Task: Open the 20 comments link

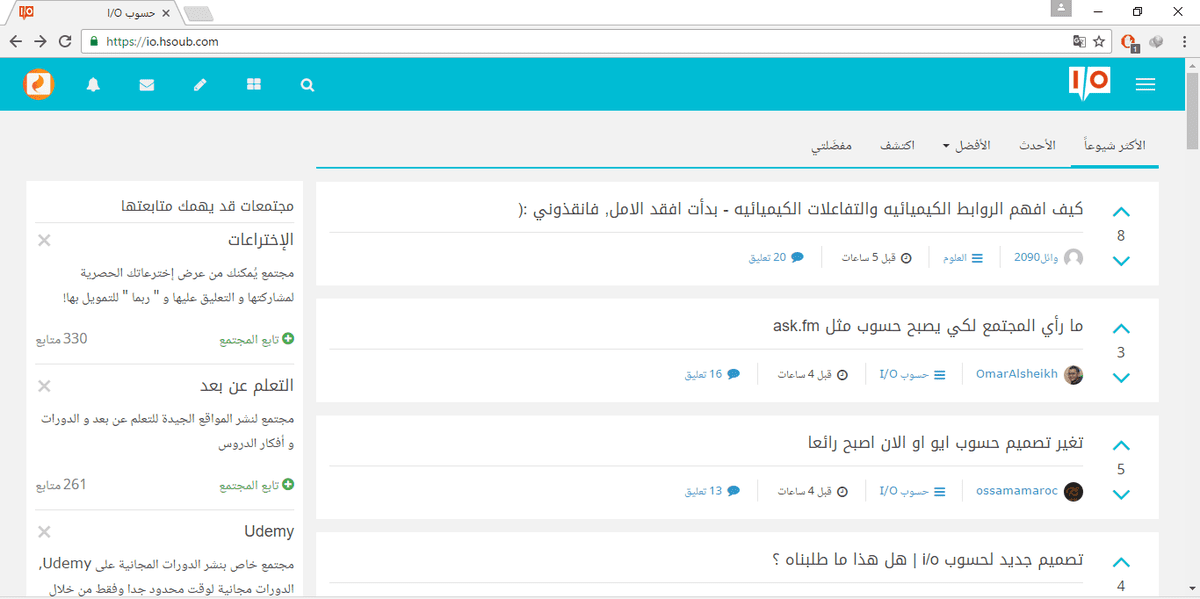Action: pos(776,258)
